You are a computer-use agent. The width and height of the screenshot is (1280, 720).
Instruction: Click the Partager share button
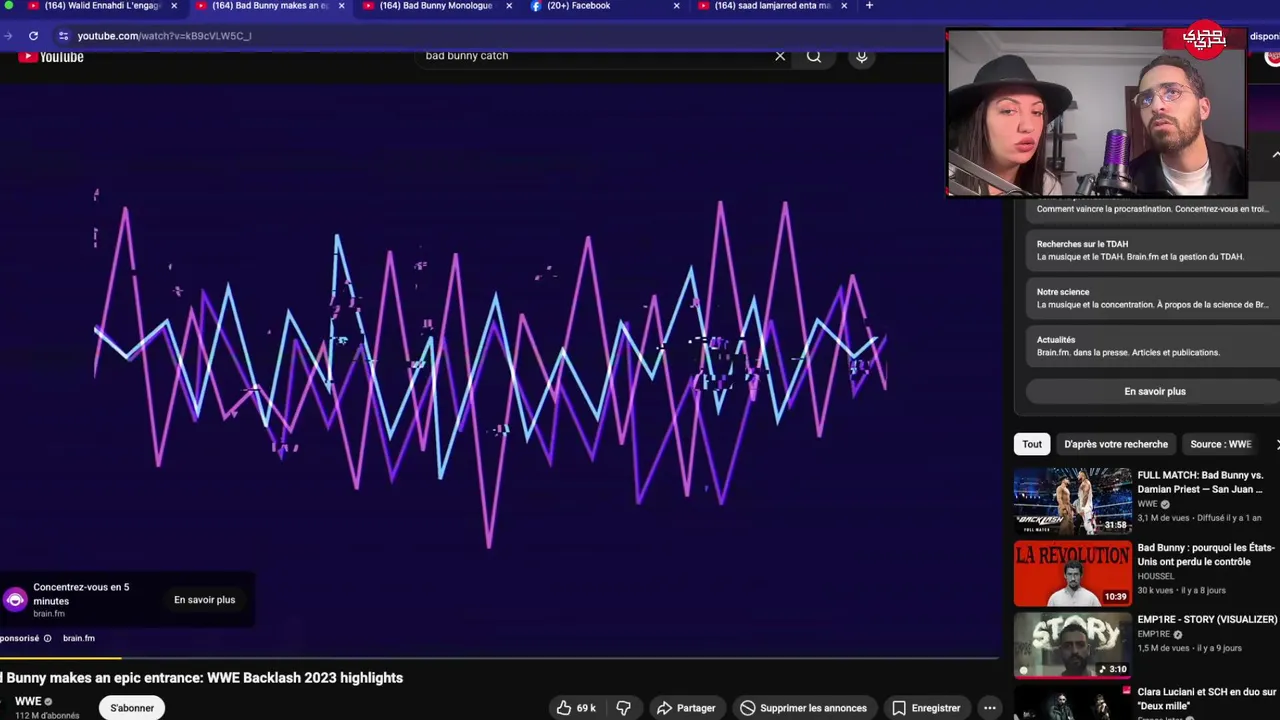pyautogui.click(x=686, y=708)
